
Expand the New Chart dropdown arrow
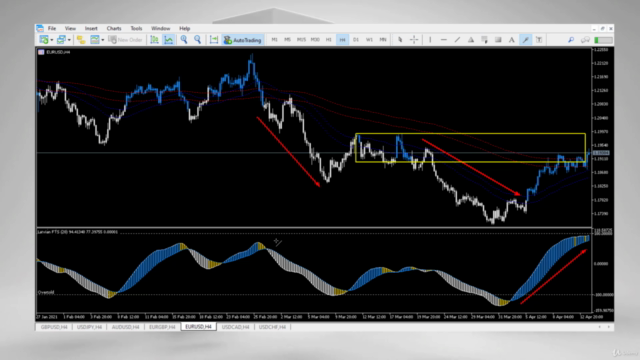51,40
